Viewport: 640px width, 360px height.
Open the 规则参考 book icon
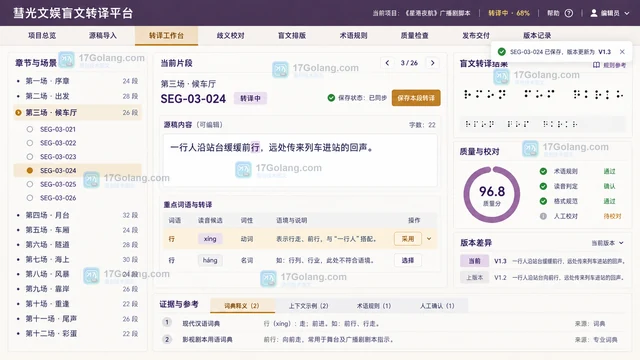pos(596,65)
